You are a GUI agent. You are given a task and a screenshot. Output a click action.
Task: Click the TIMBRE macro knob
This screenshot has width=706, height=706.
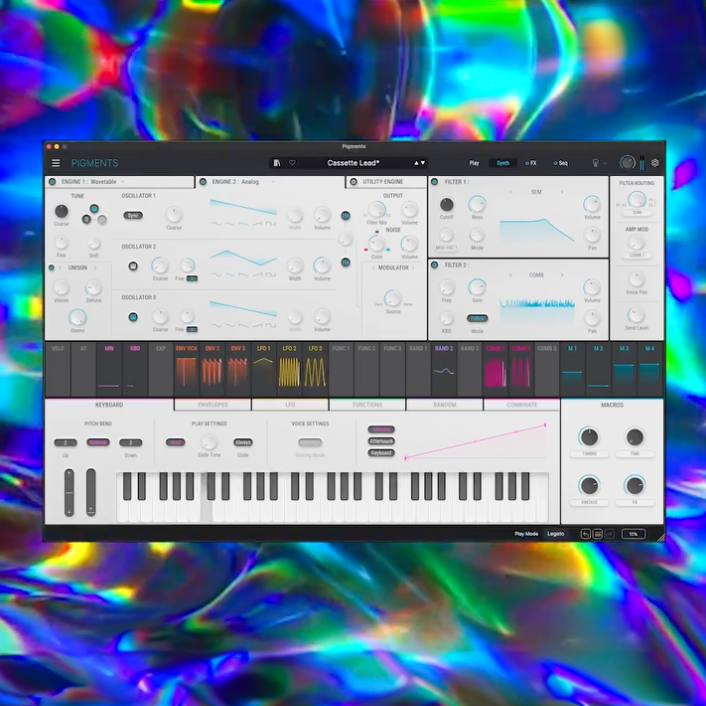(x=589, y=437)
